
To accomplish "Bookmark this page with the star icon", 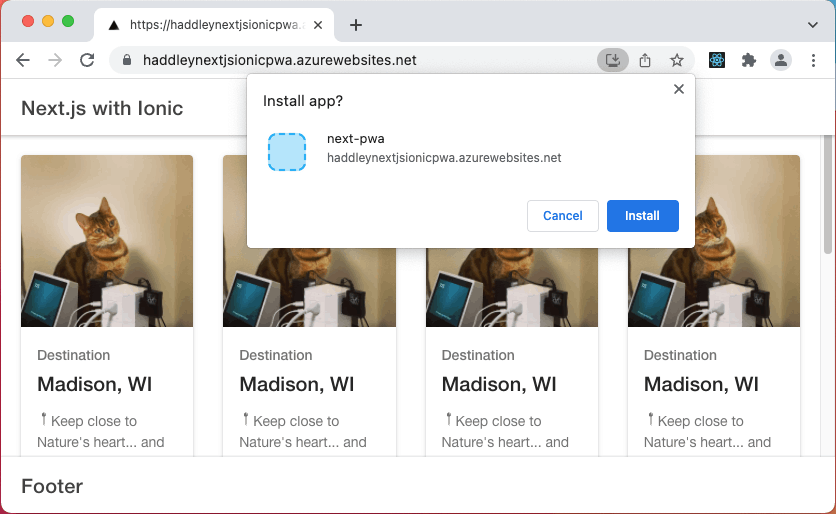I will click(677, 60).
